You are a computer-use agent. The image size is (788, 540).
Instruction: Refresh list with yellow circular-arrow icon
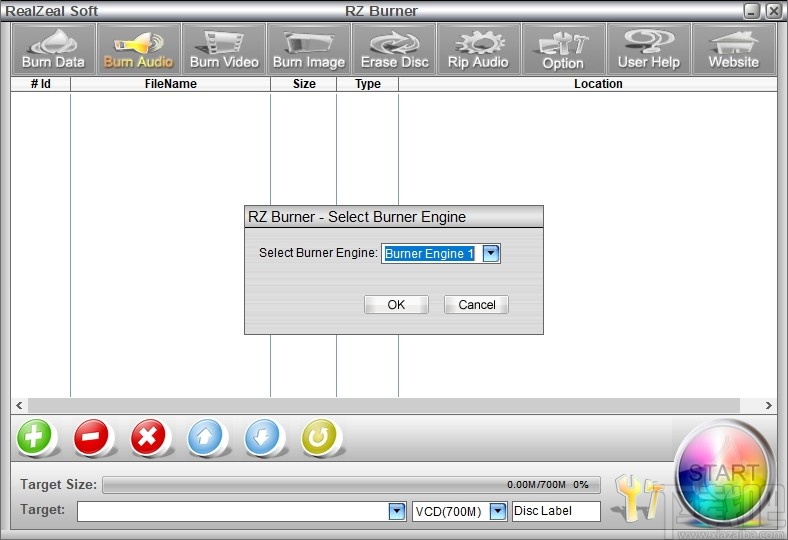[319, 437]
